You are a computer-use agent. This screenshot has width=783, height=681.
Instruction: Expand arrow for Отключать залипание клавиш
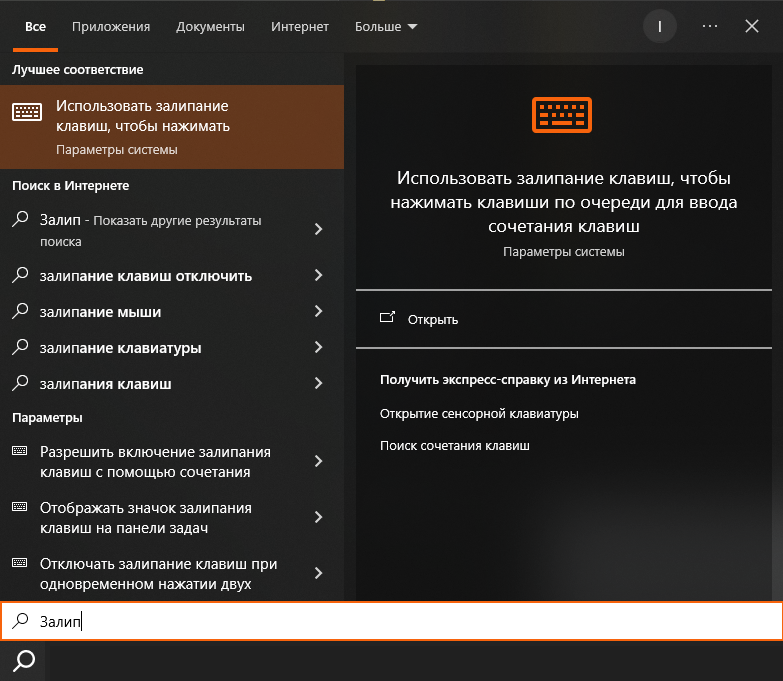point(319,573)
